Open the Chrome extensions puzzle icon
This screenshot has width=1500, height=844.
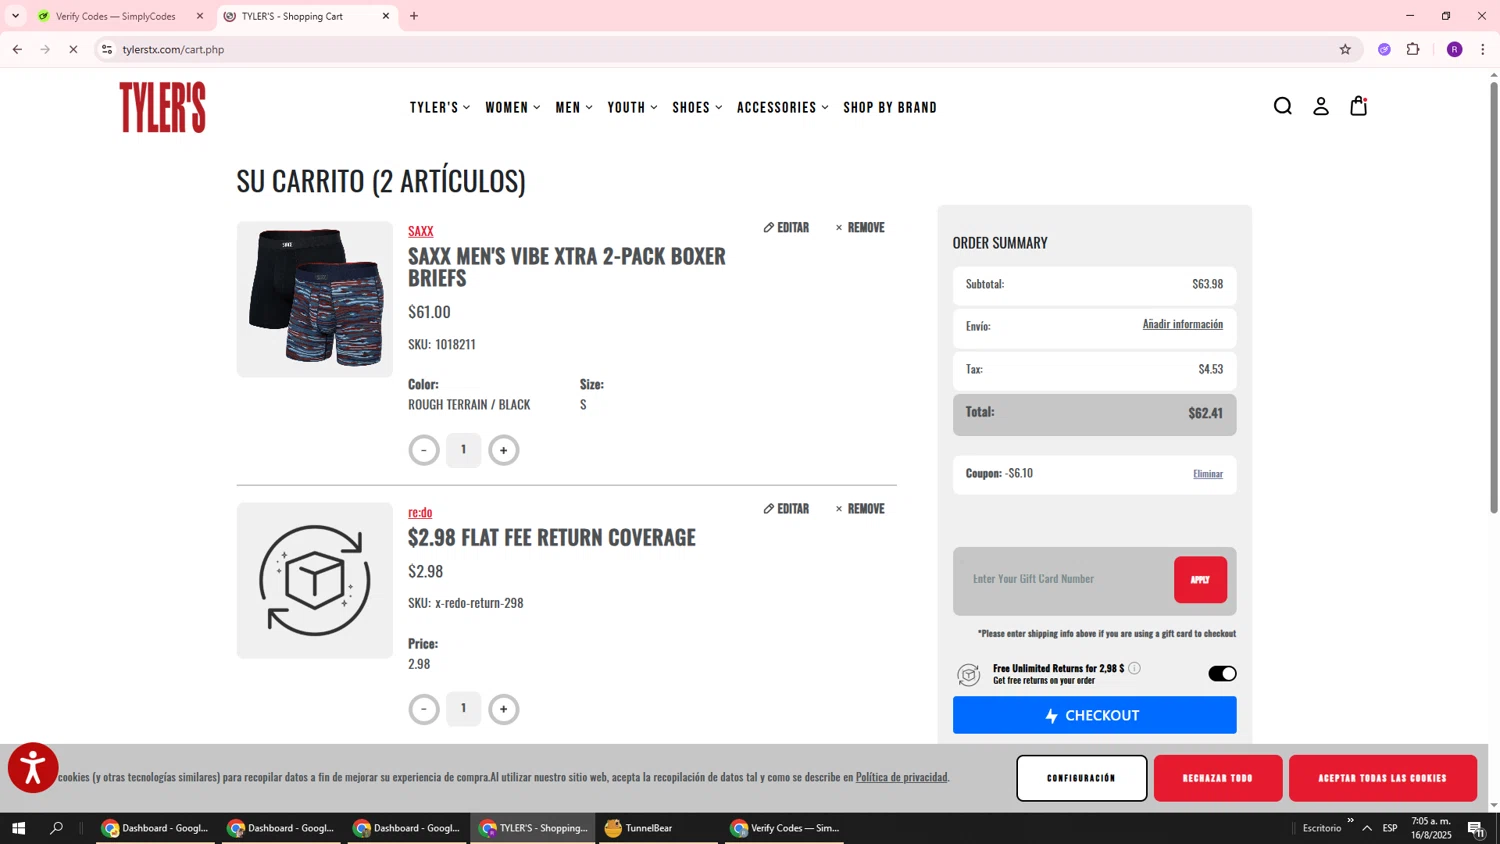coord(1413,49)
